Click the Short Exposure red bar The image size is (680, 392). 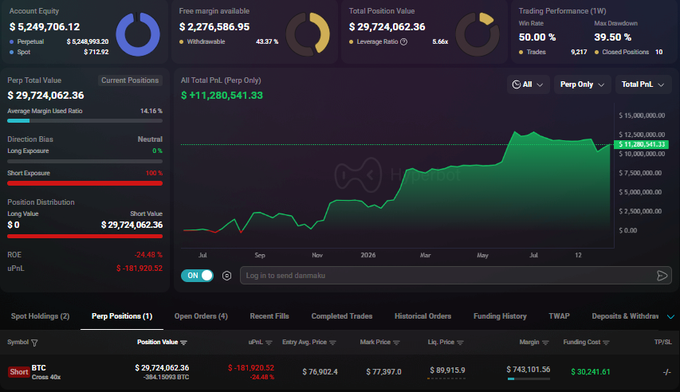[x=85, y=183]
